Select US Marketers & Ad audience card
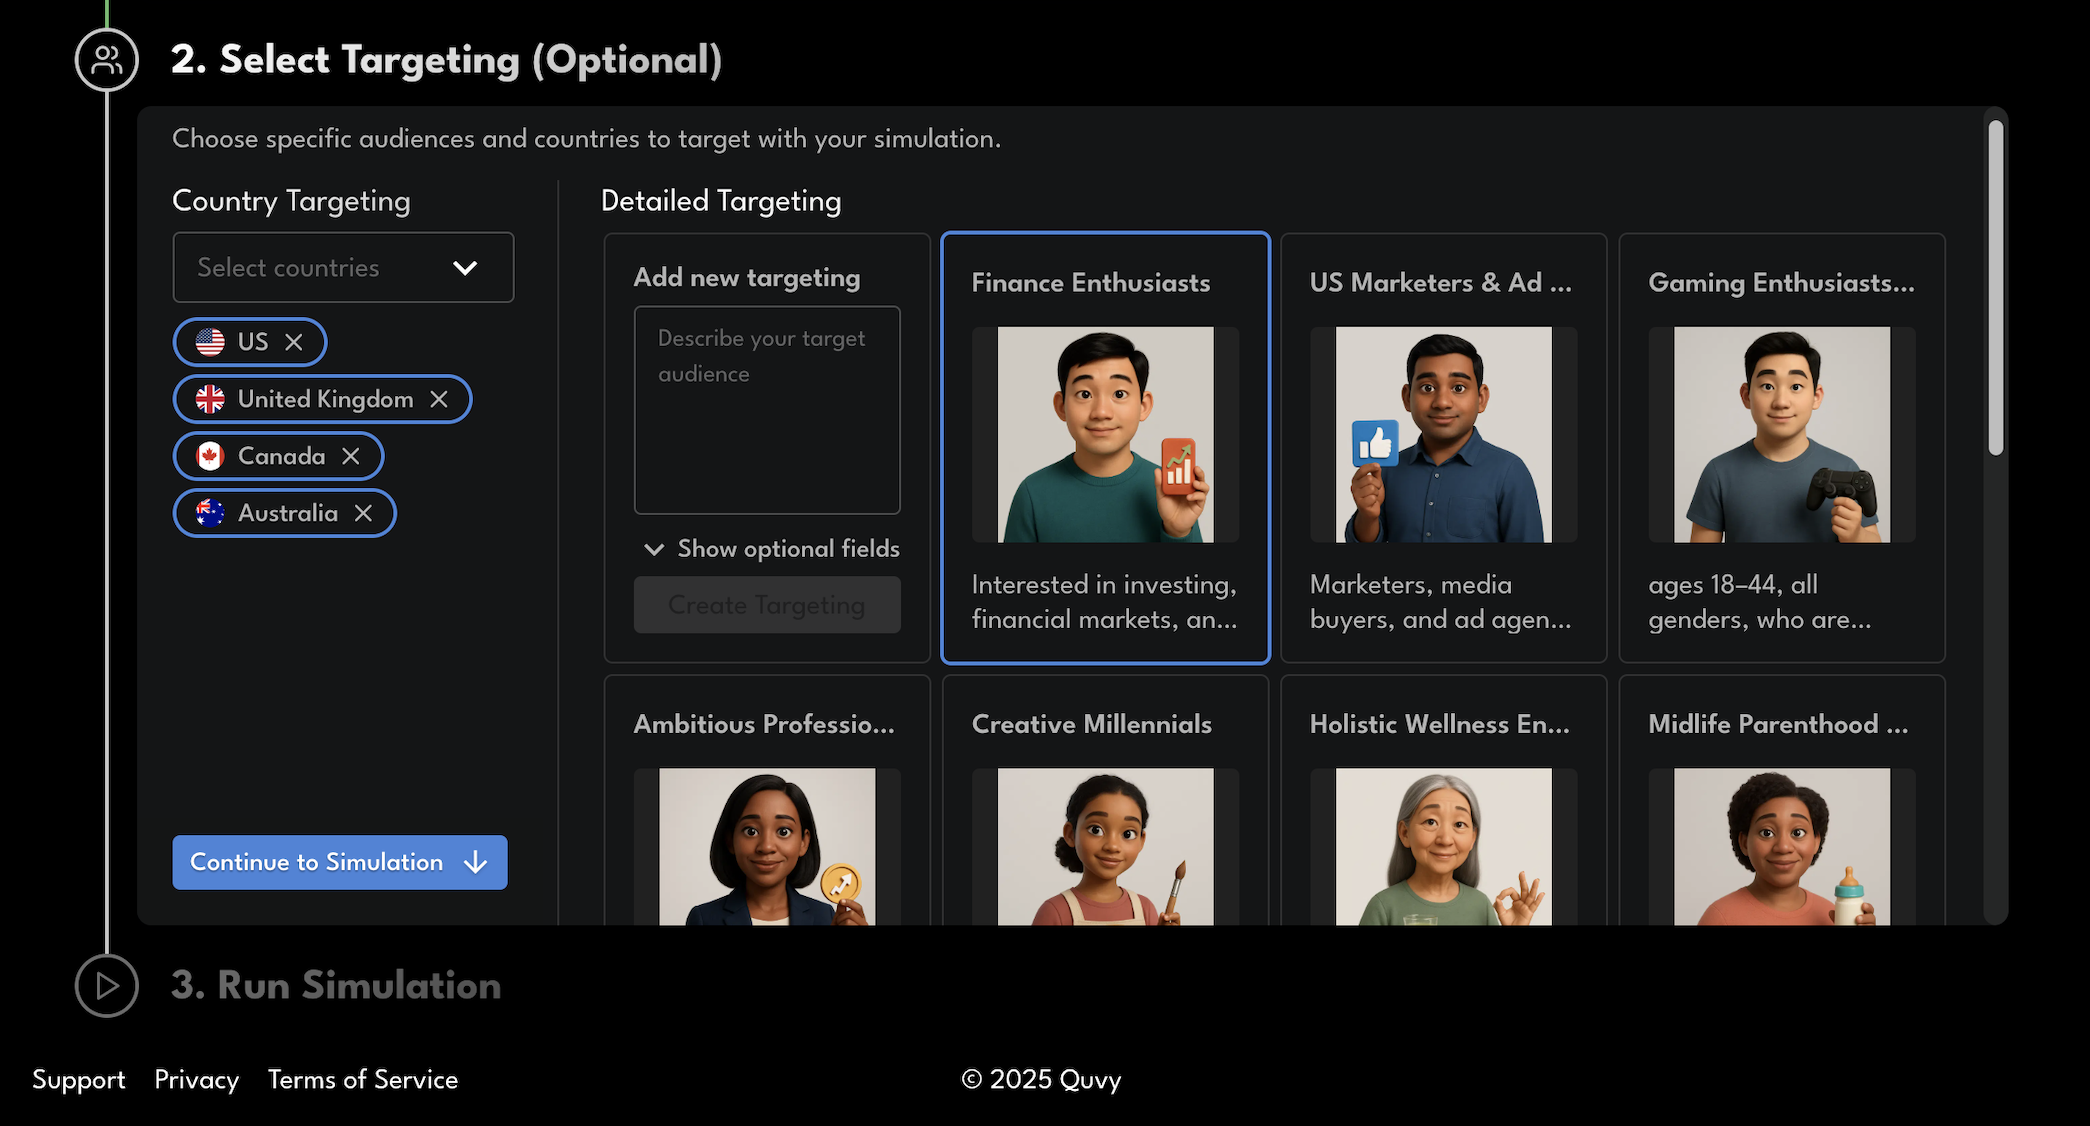 tap(1443, 447)
